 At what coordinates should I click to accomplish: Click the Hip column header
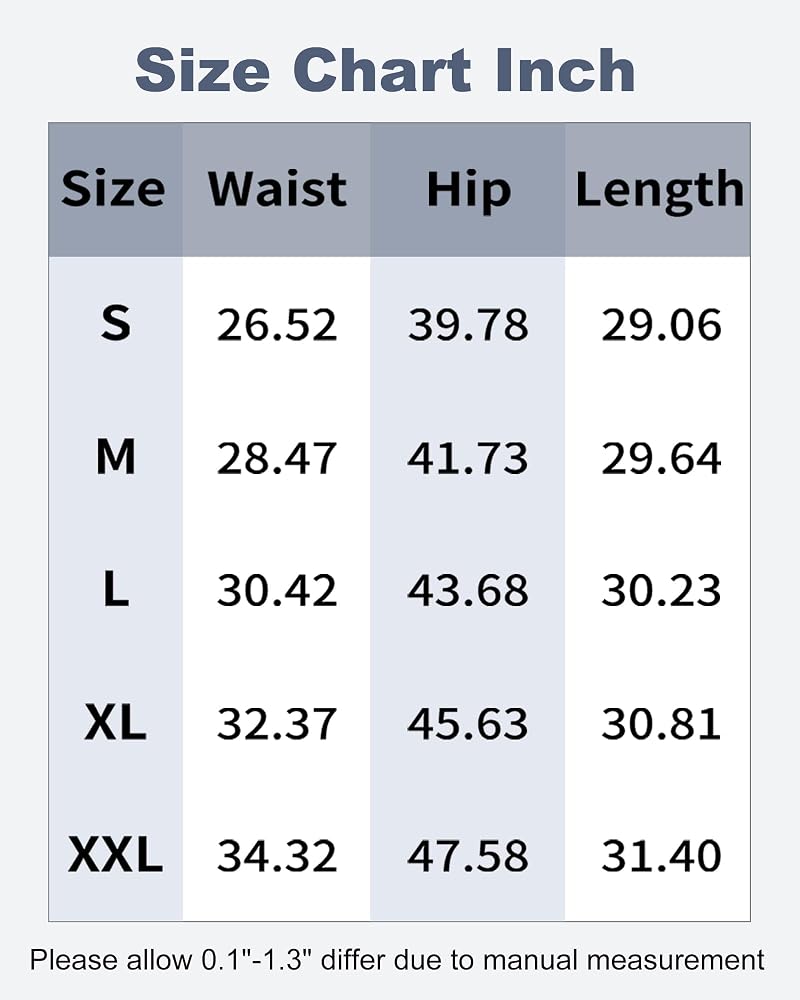[x=469, y=190]
